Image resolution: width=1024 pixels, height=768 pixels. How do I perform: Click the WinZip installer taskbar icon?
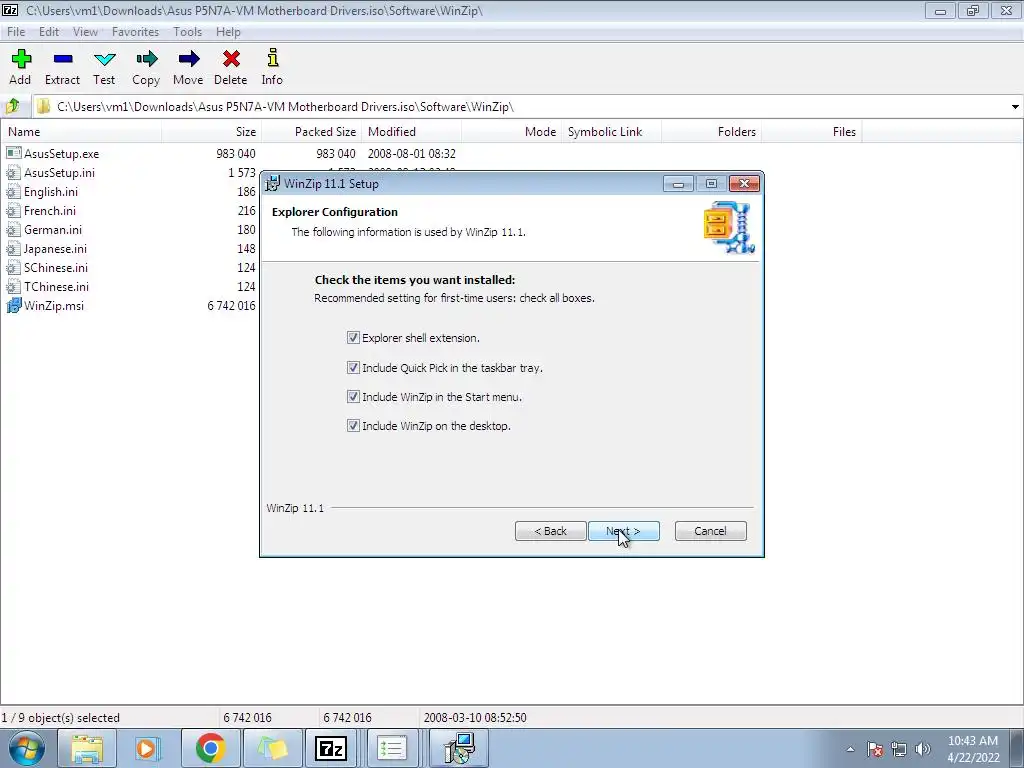point(459,748)
